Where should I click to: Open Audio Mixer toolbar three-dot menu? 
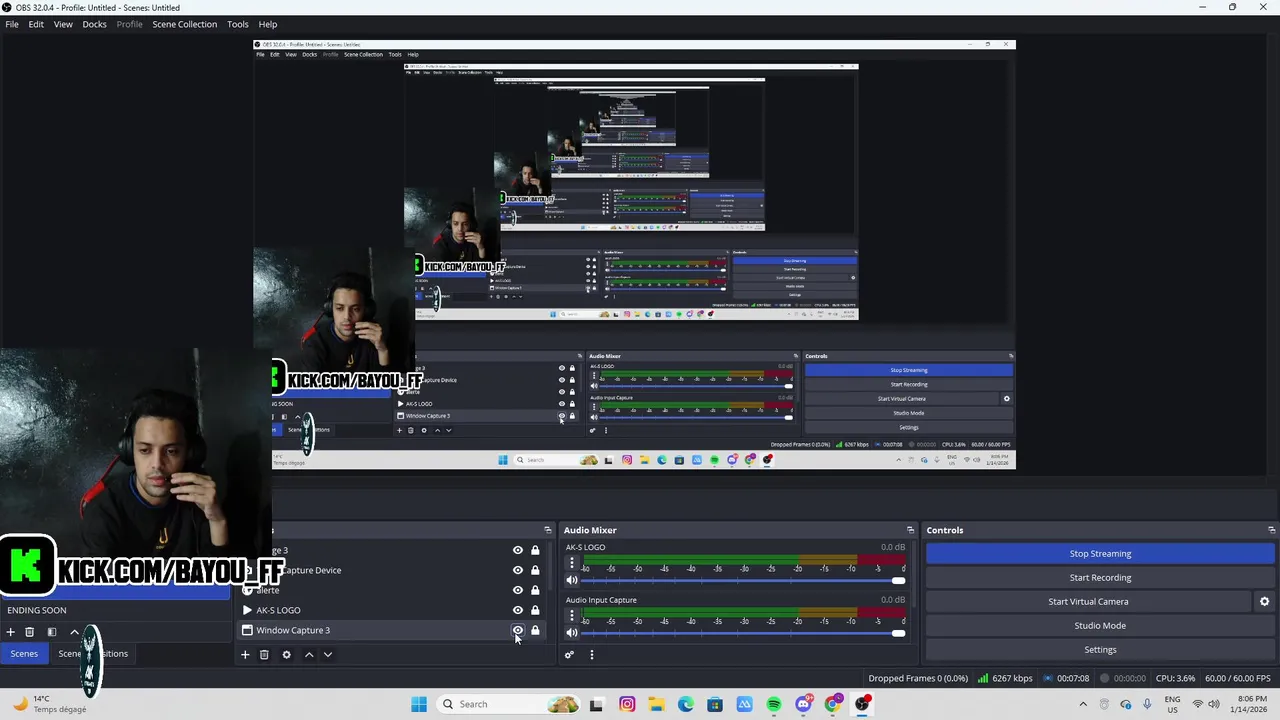tap(591, 655)
